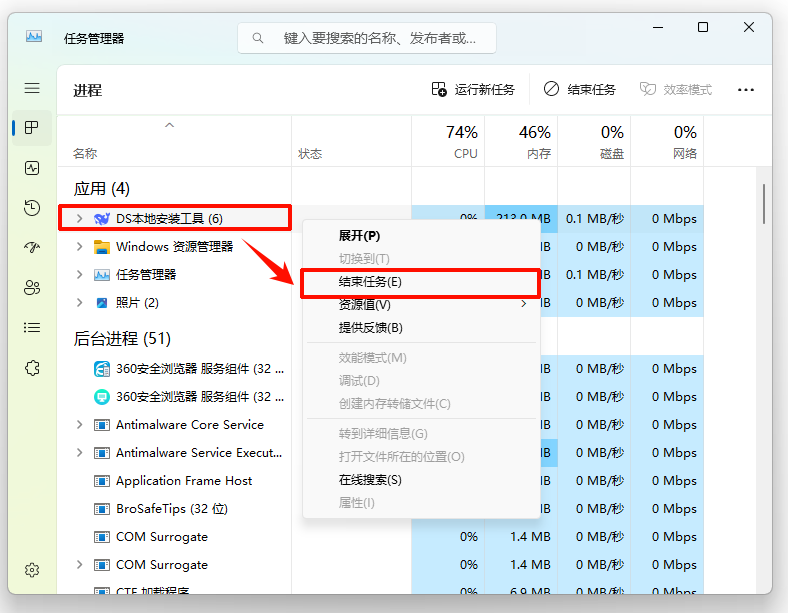788x613 pixels.
Task: Sort processes by CPU column header
Action: 462,142
